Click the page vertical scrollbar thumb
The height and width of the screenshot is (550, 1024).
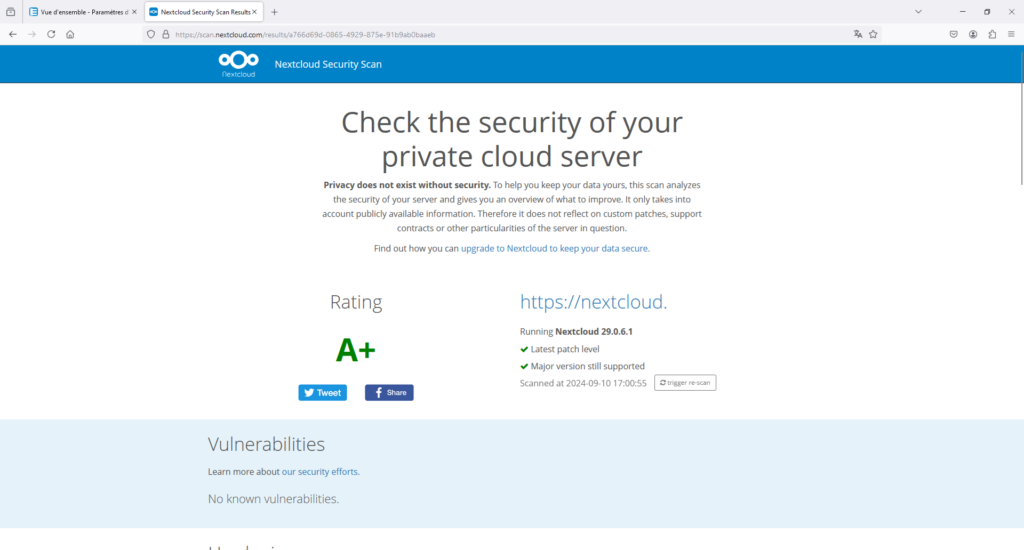[x=1021, y=116]
